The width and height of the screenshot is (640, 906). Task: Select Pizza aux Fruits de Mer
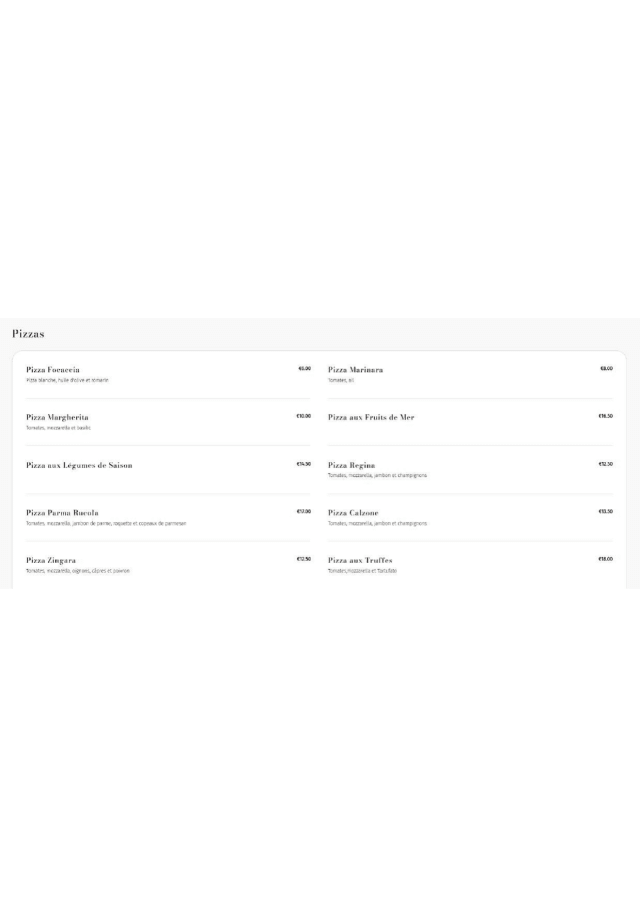pyautogui.click(x=371, y=417)
